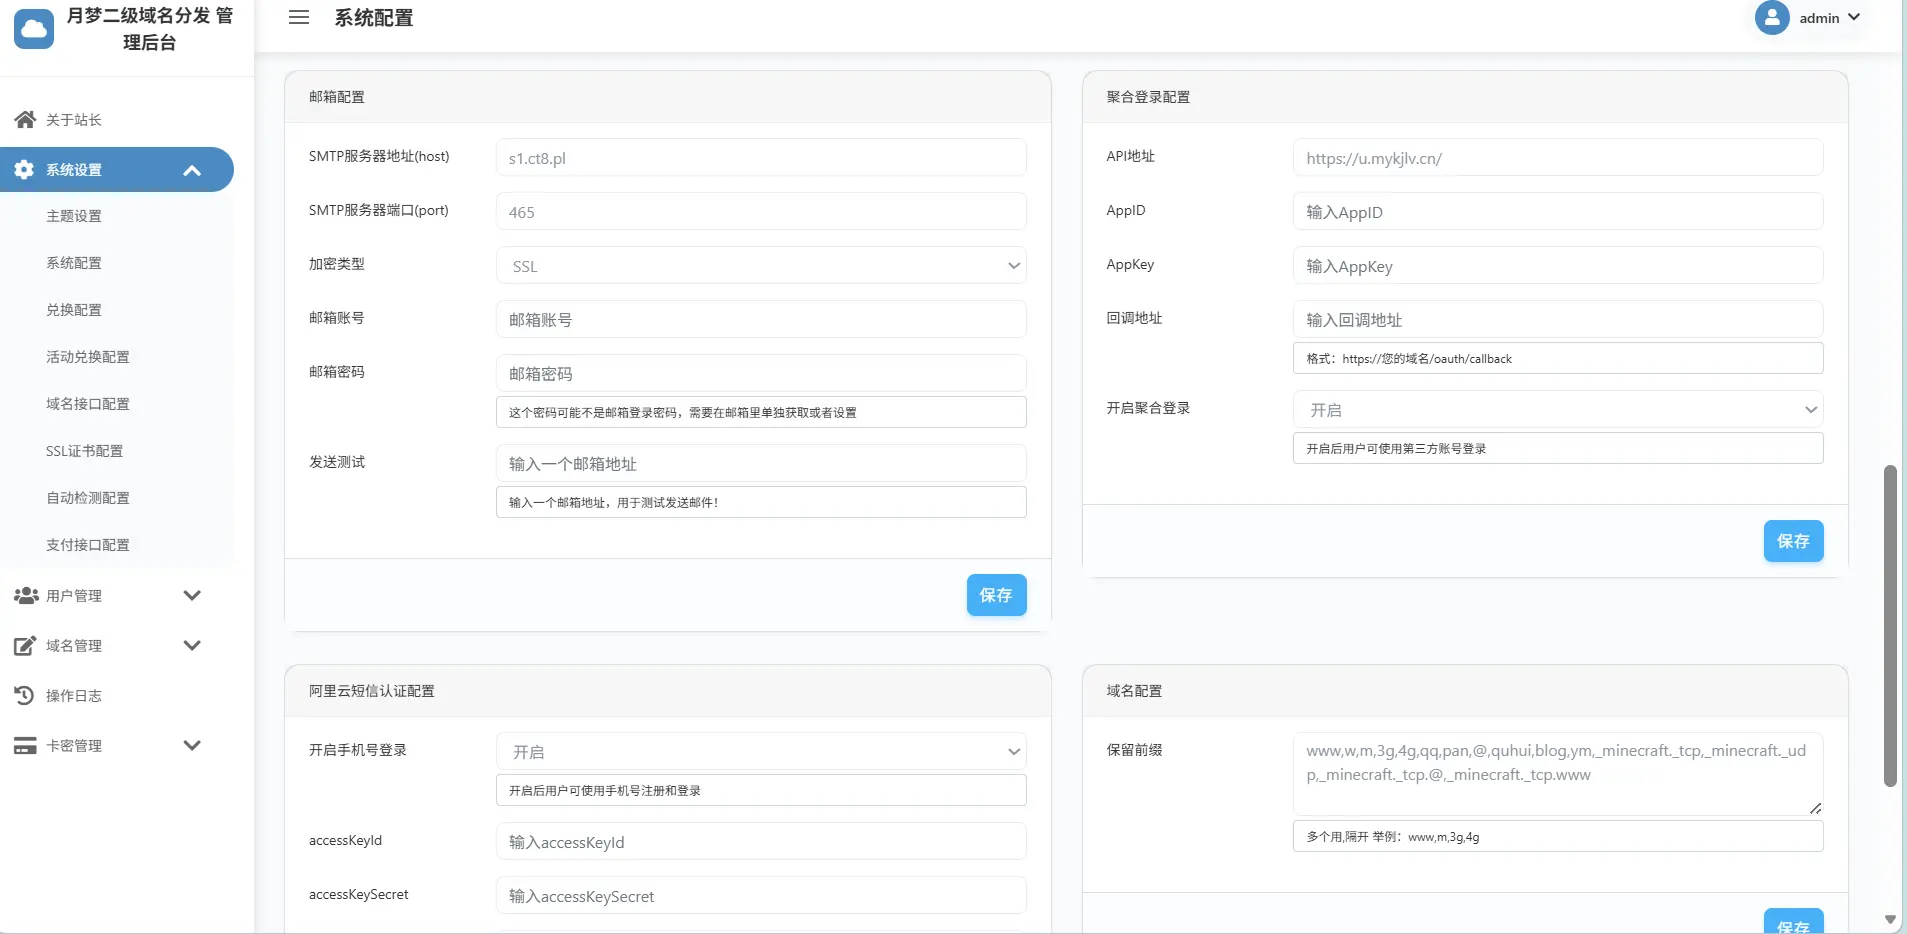This screenshot has height=934, width=1907.
Task: Click the API地址 field
Action: coord(1558,158)
